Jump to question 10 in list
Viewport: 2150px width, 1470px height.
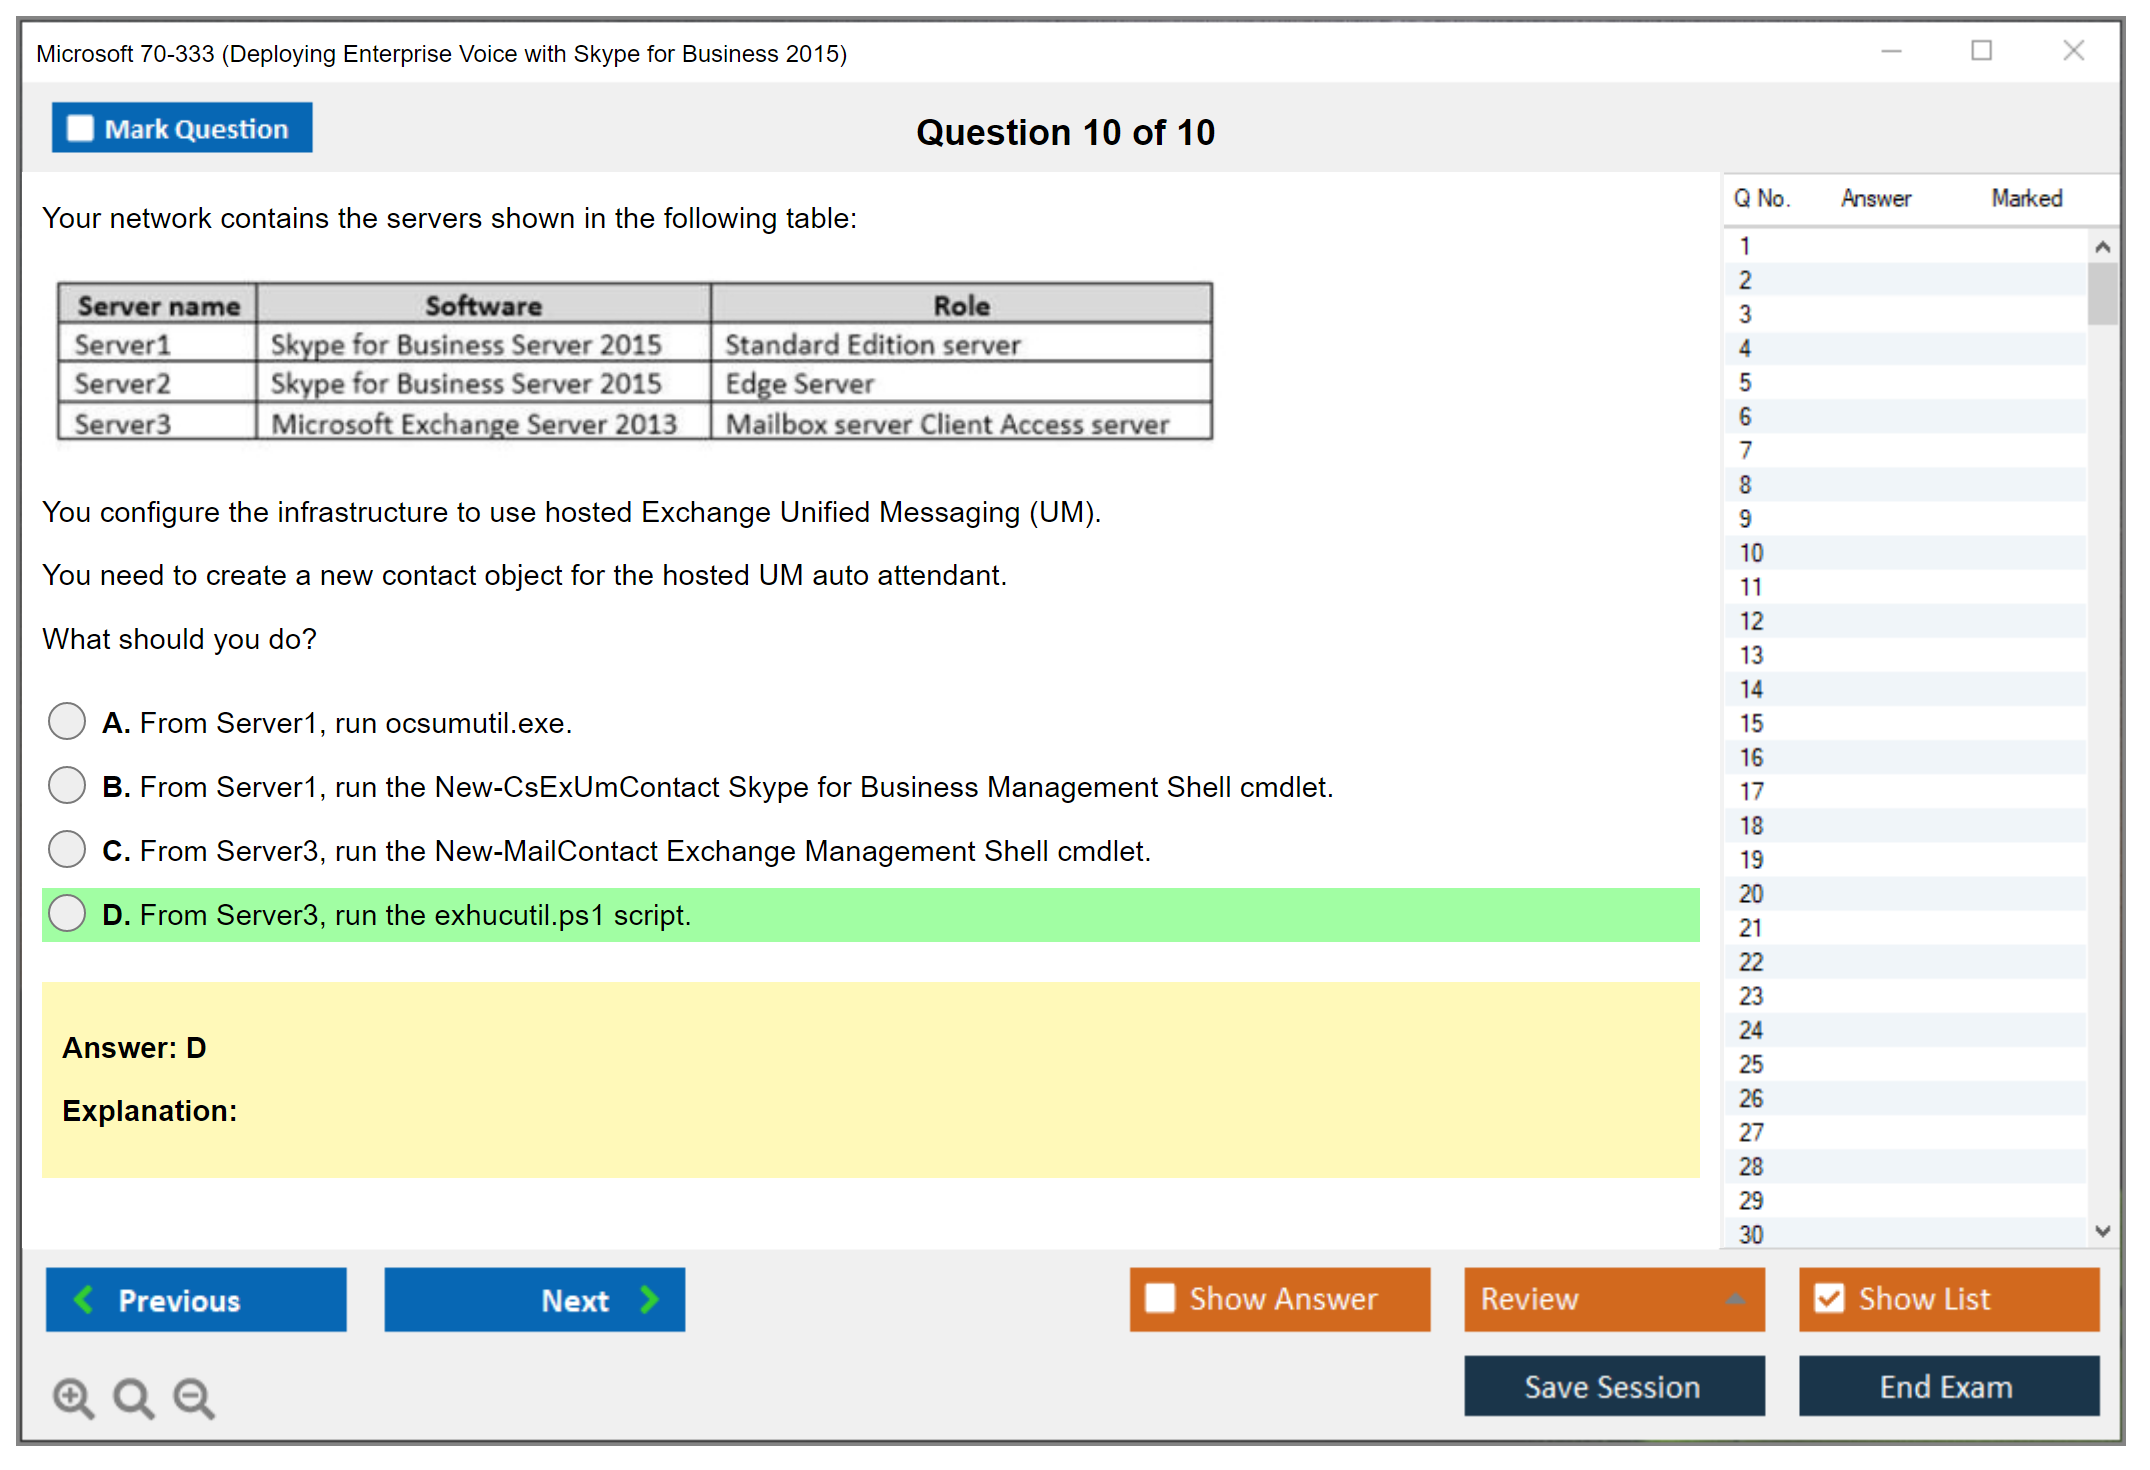1751,553
